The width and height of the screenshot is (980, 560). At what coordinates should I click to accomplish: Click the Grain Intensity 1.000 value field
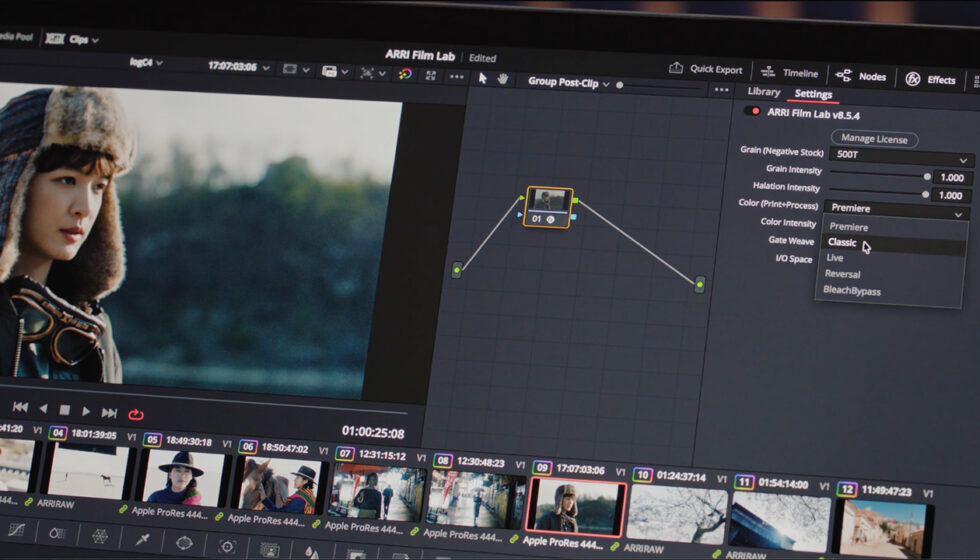[952, 178]
